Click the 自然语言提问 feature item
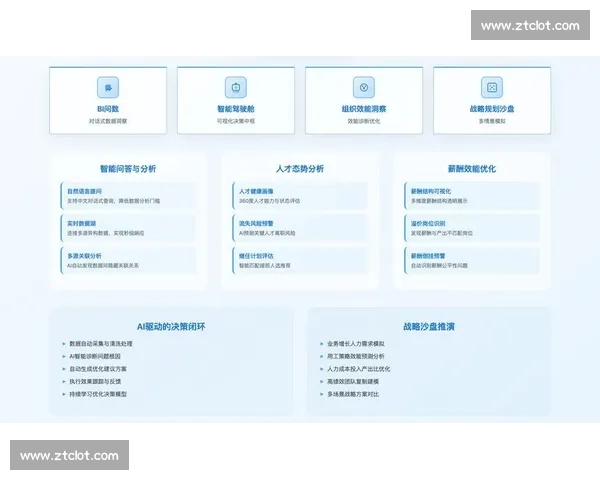Image resolution: width=600 pixels, height=480 pixels. click(129, 196)
